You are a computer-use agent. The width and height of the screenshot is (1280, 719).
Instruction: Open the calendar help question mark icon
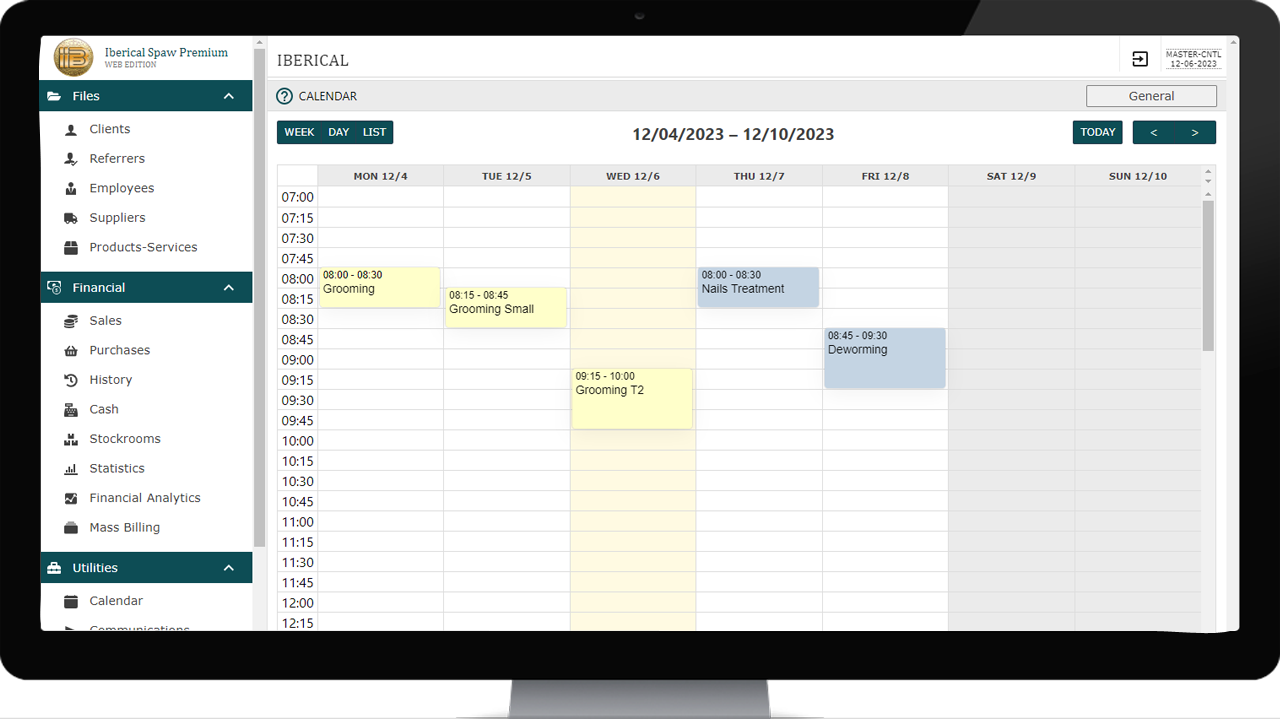(x=285, y=96)
